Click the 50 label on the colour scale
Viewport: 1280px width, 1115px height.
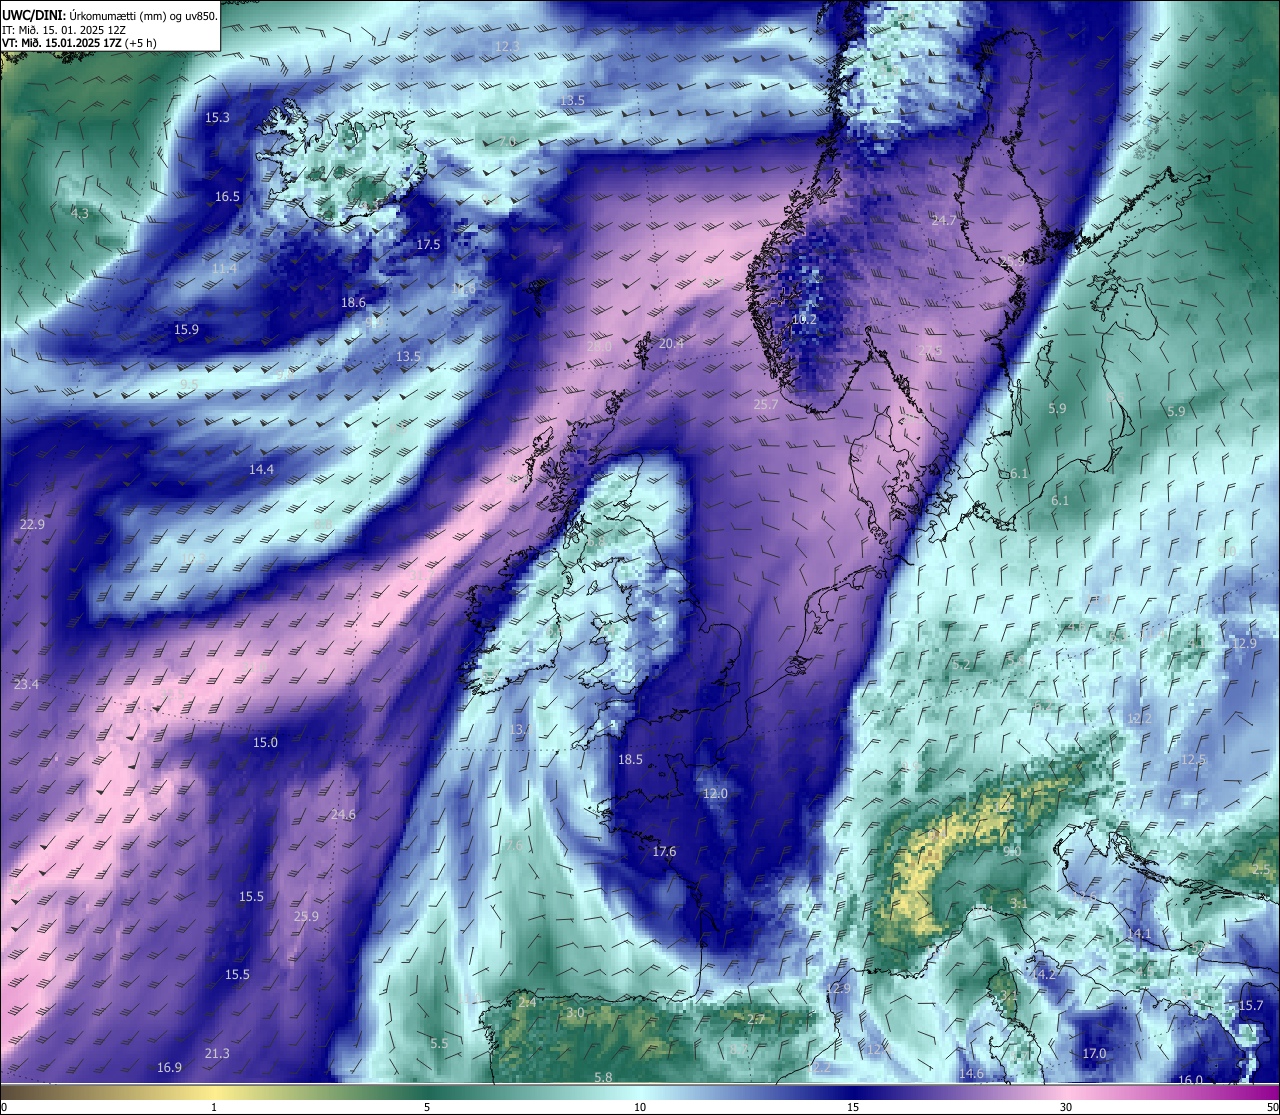(x=1272, y=1107)
